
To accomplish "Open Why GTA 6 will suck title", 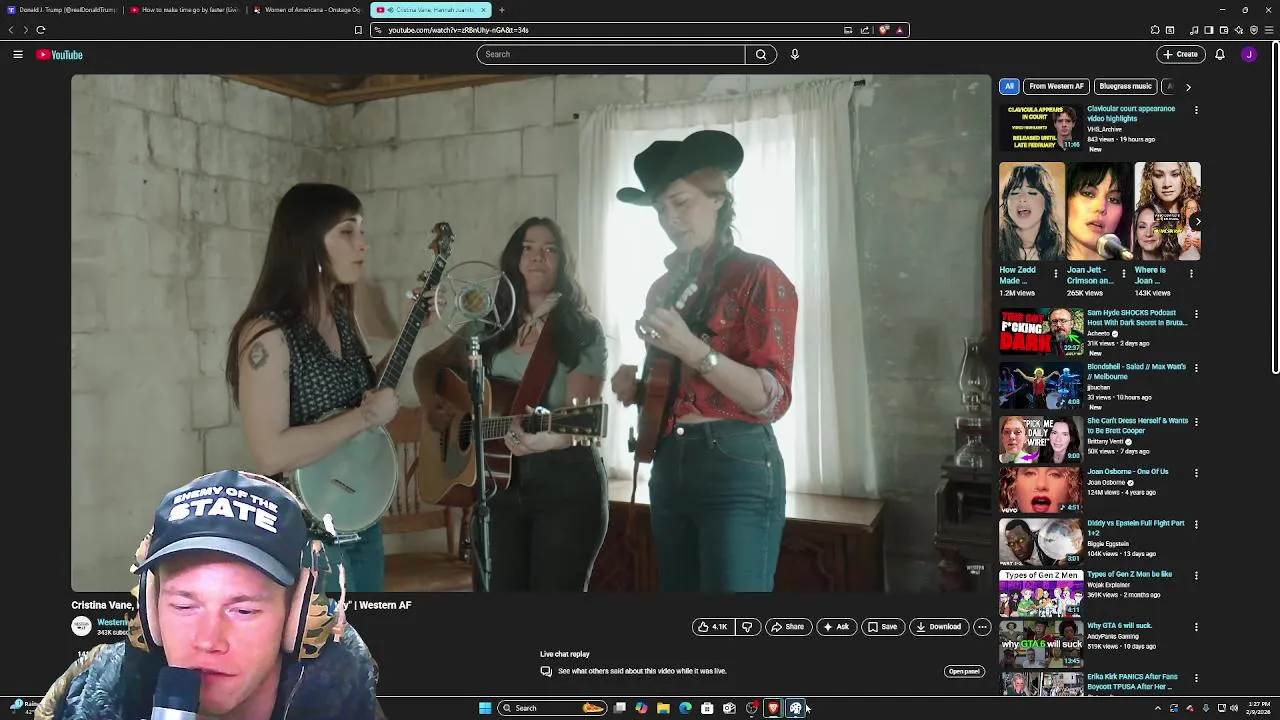I will [x=1120, y=626].
